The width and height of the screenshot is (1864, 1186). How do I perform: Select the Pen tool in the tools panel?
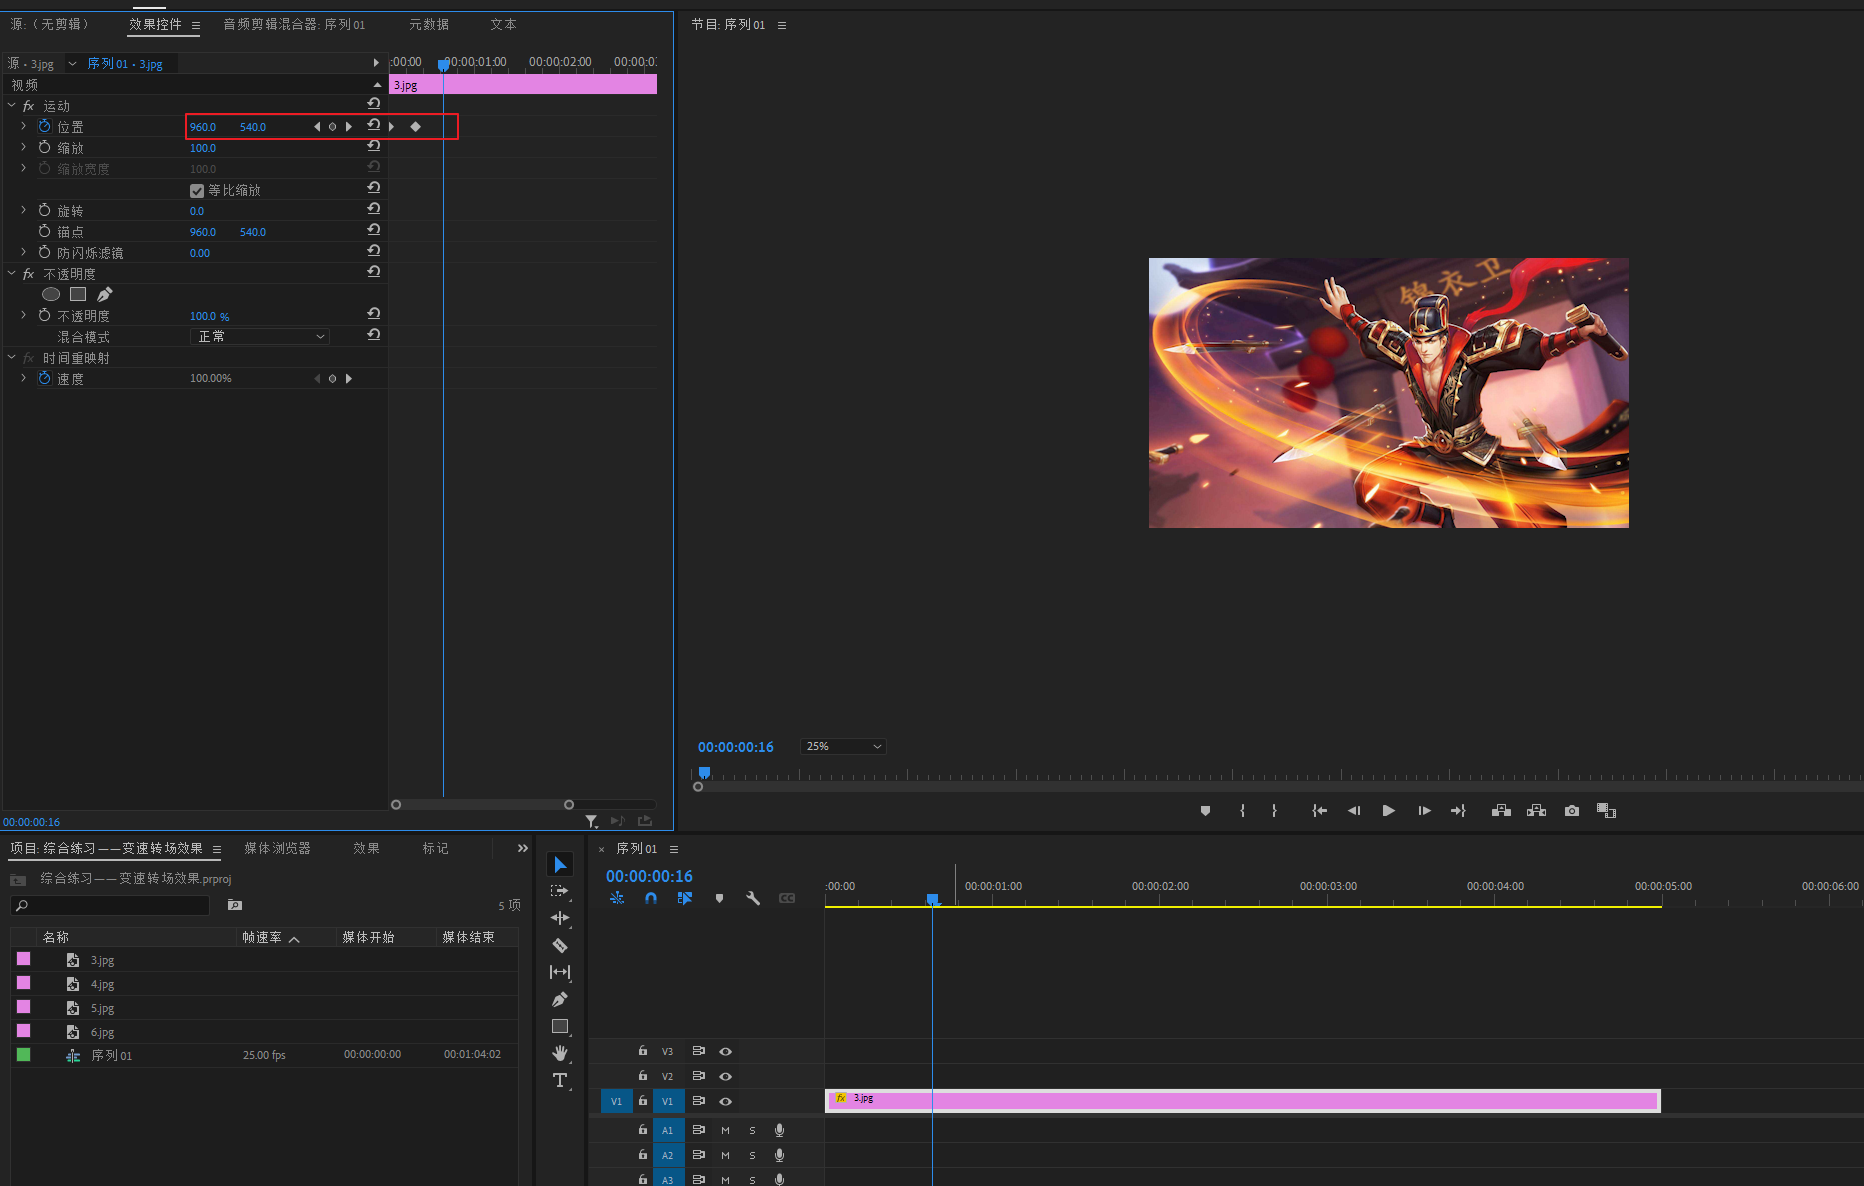pos(560,999)
